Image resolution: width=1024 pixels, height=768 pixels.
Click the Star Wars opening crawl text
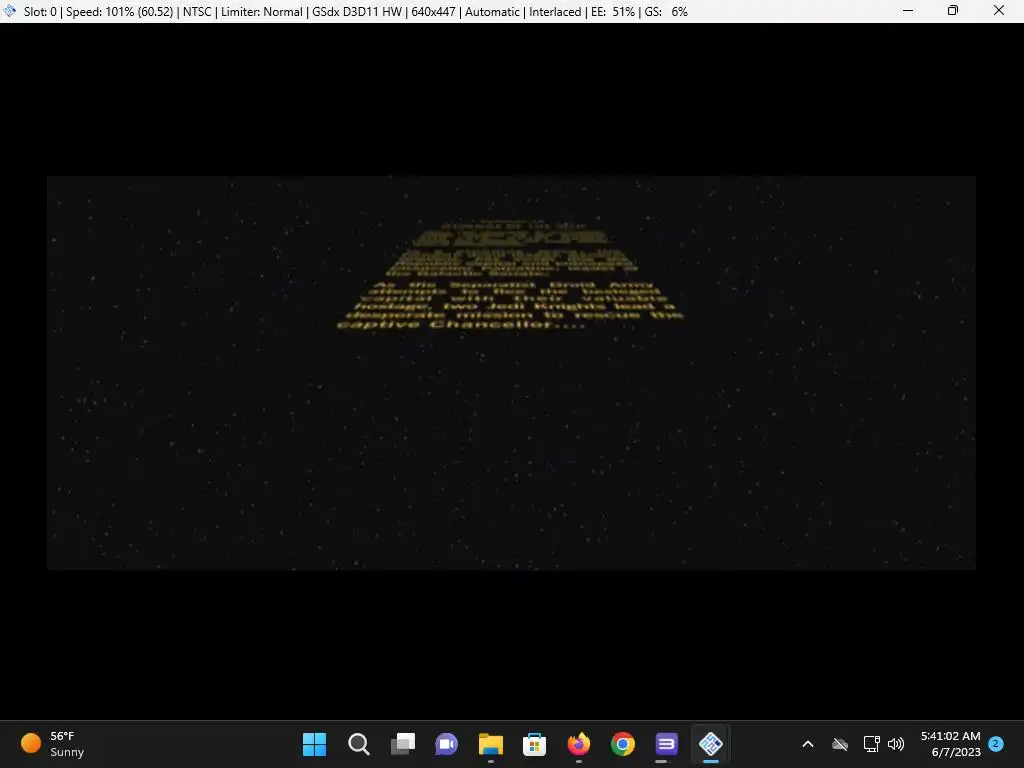point(510,275)
